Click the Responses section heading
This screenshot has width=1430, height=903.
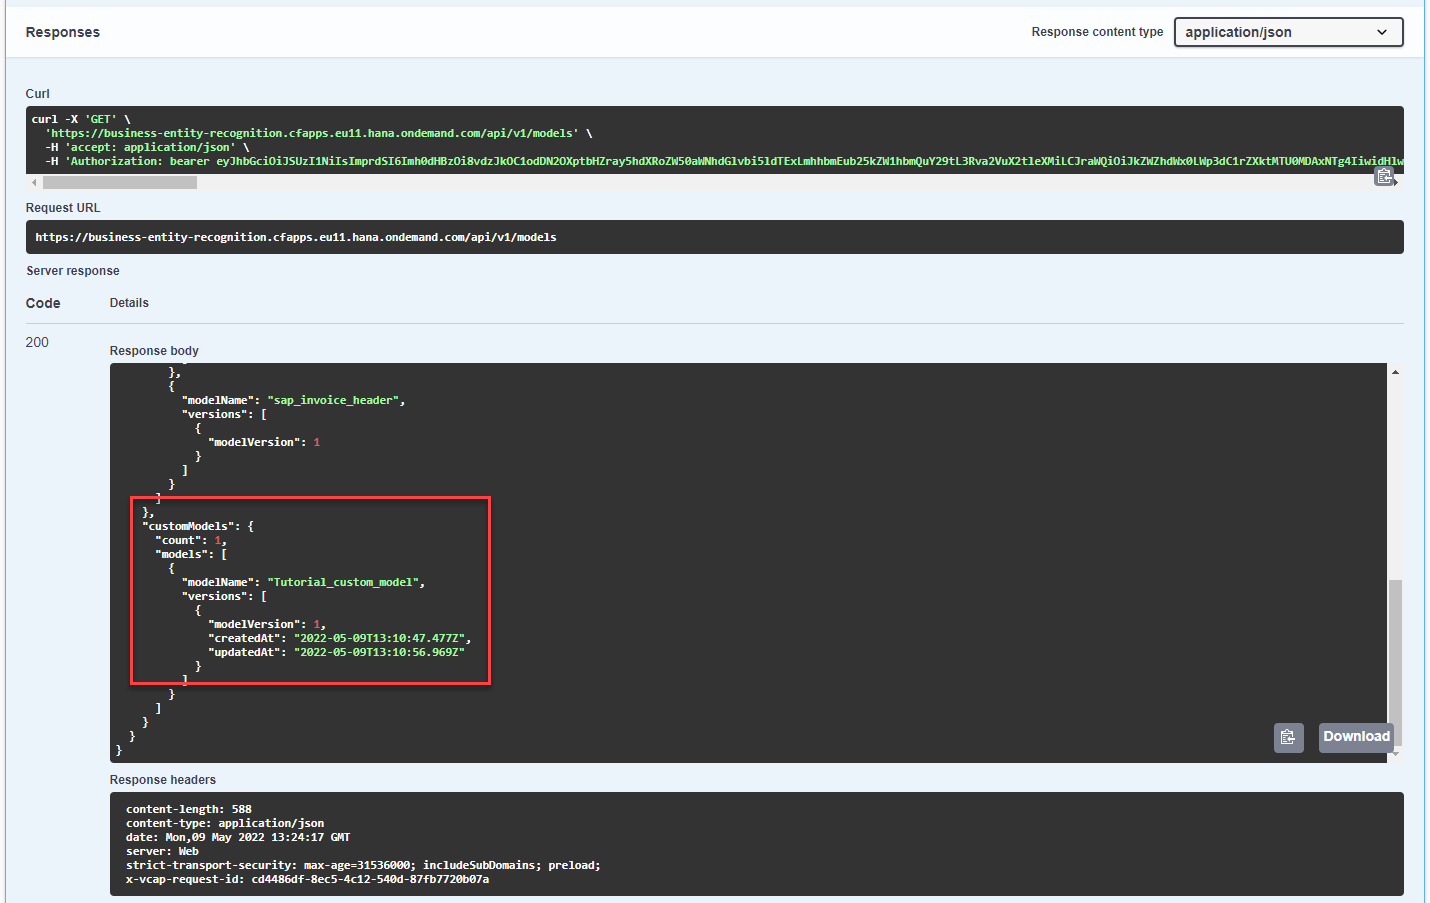pyautogui.click(x=63, y=32)
